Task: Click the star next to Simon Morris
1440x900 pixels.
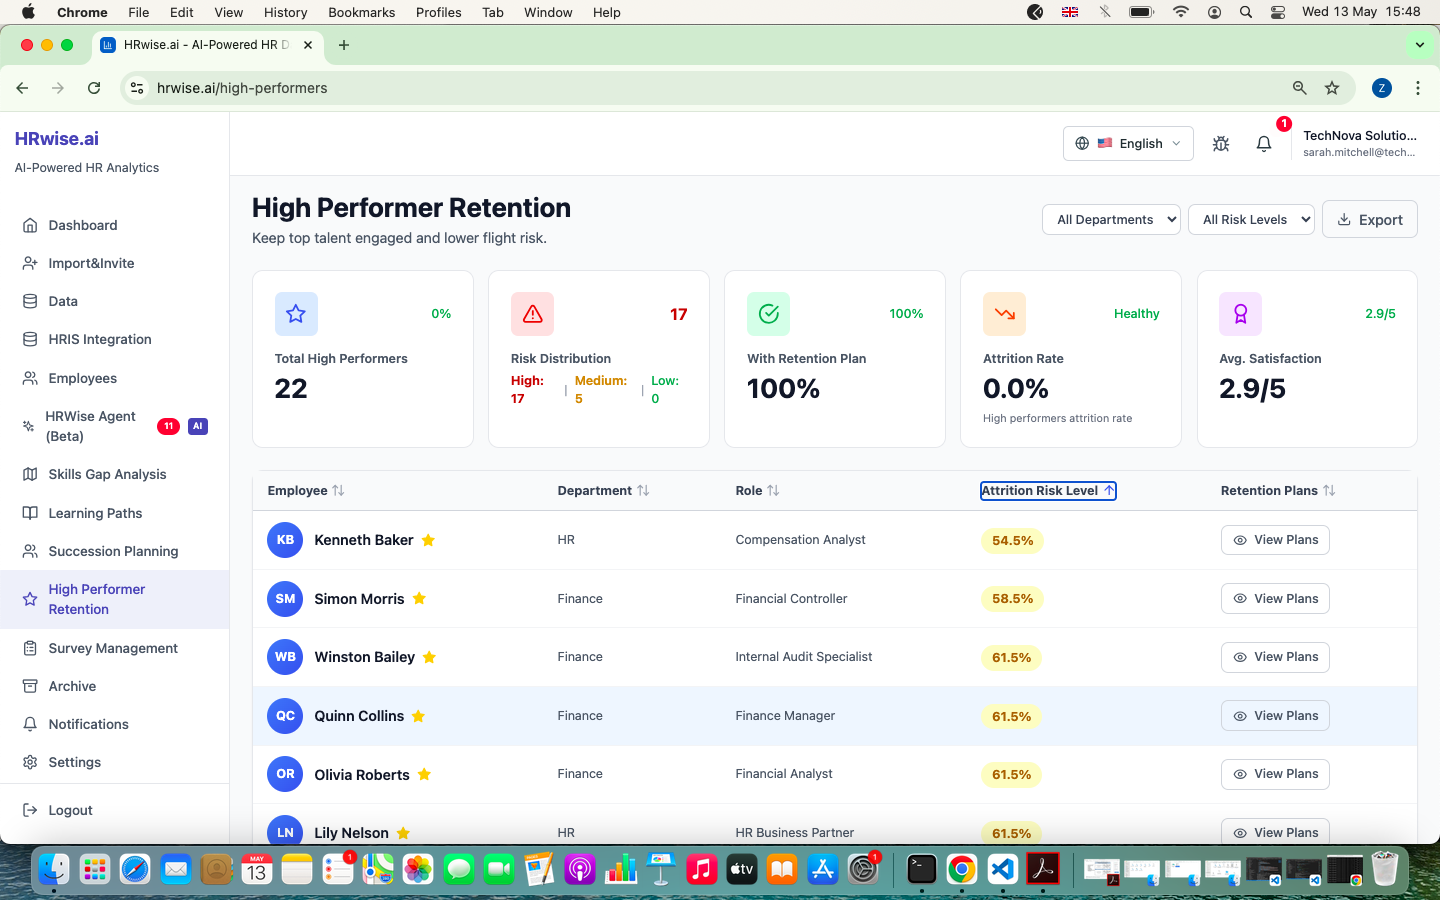Action: coord(419,599)
